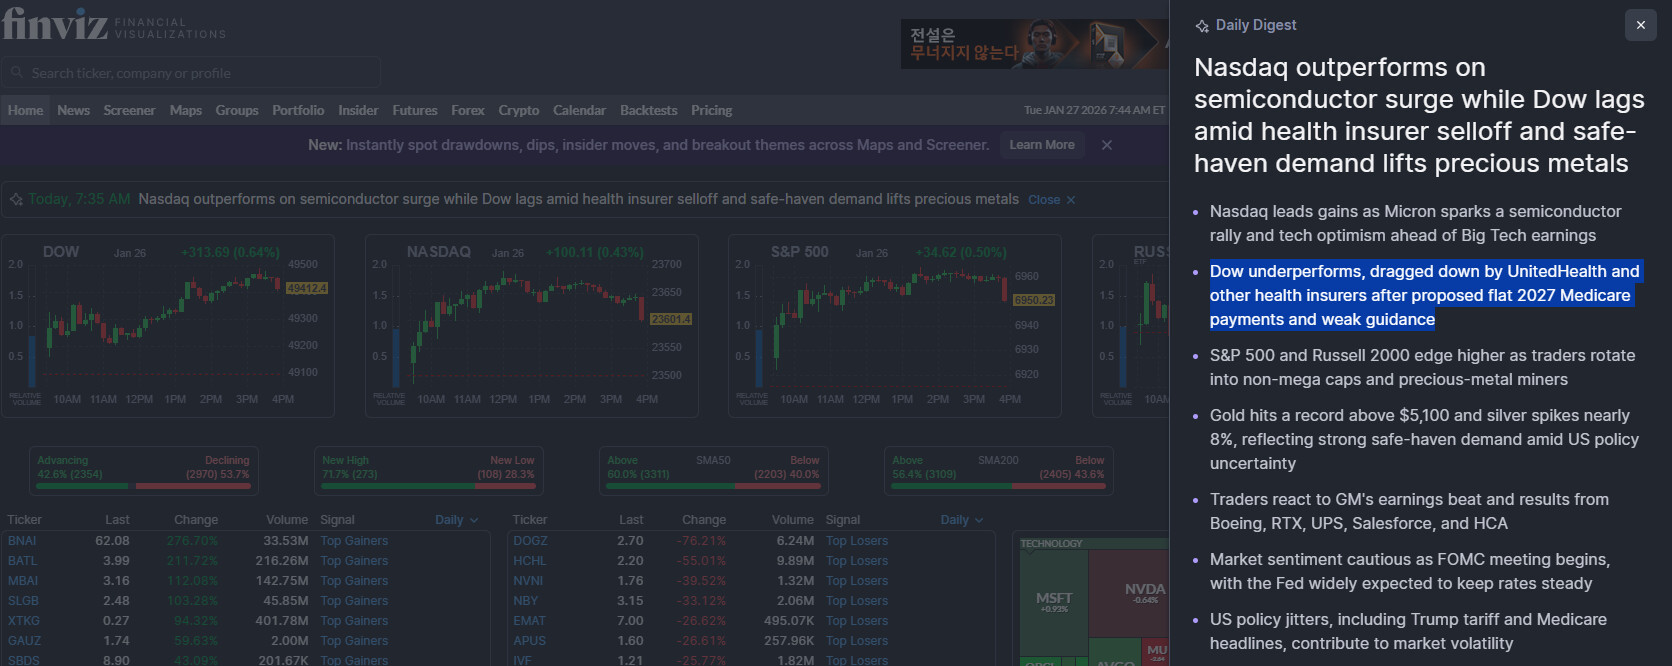Open the SLGB ticker link
Image resolution: width=1672 pixels, height=666 pixels.
point(23,601)
